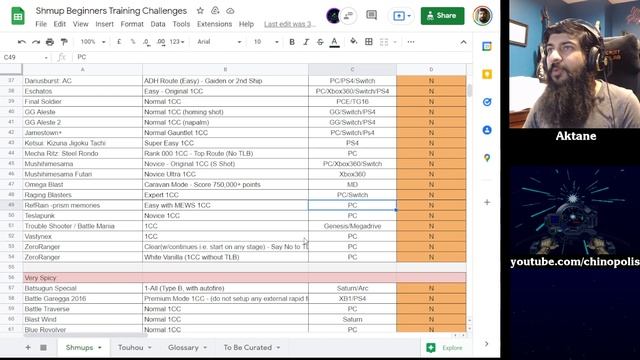Get add-ons with the plus icon

(487, 202)
